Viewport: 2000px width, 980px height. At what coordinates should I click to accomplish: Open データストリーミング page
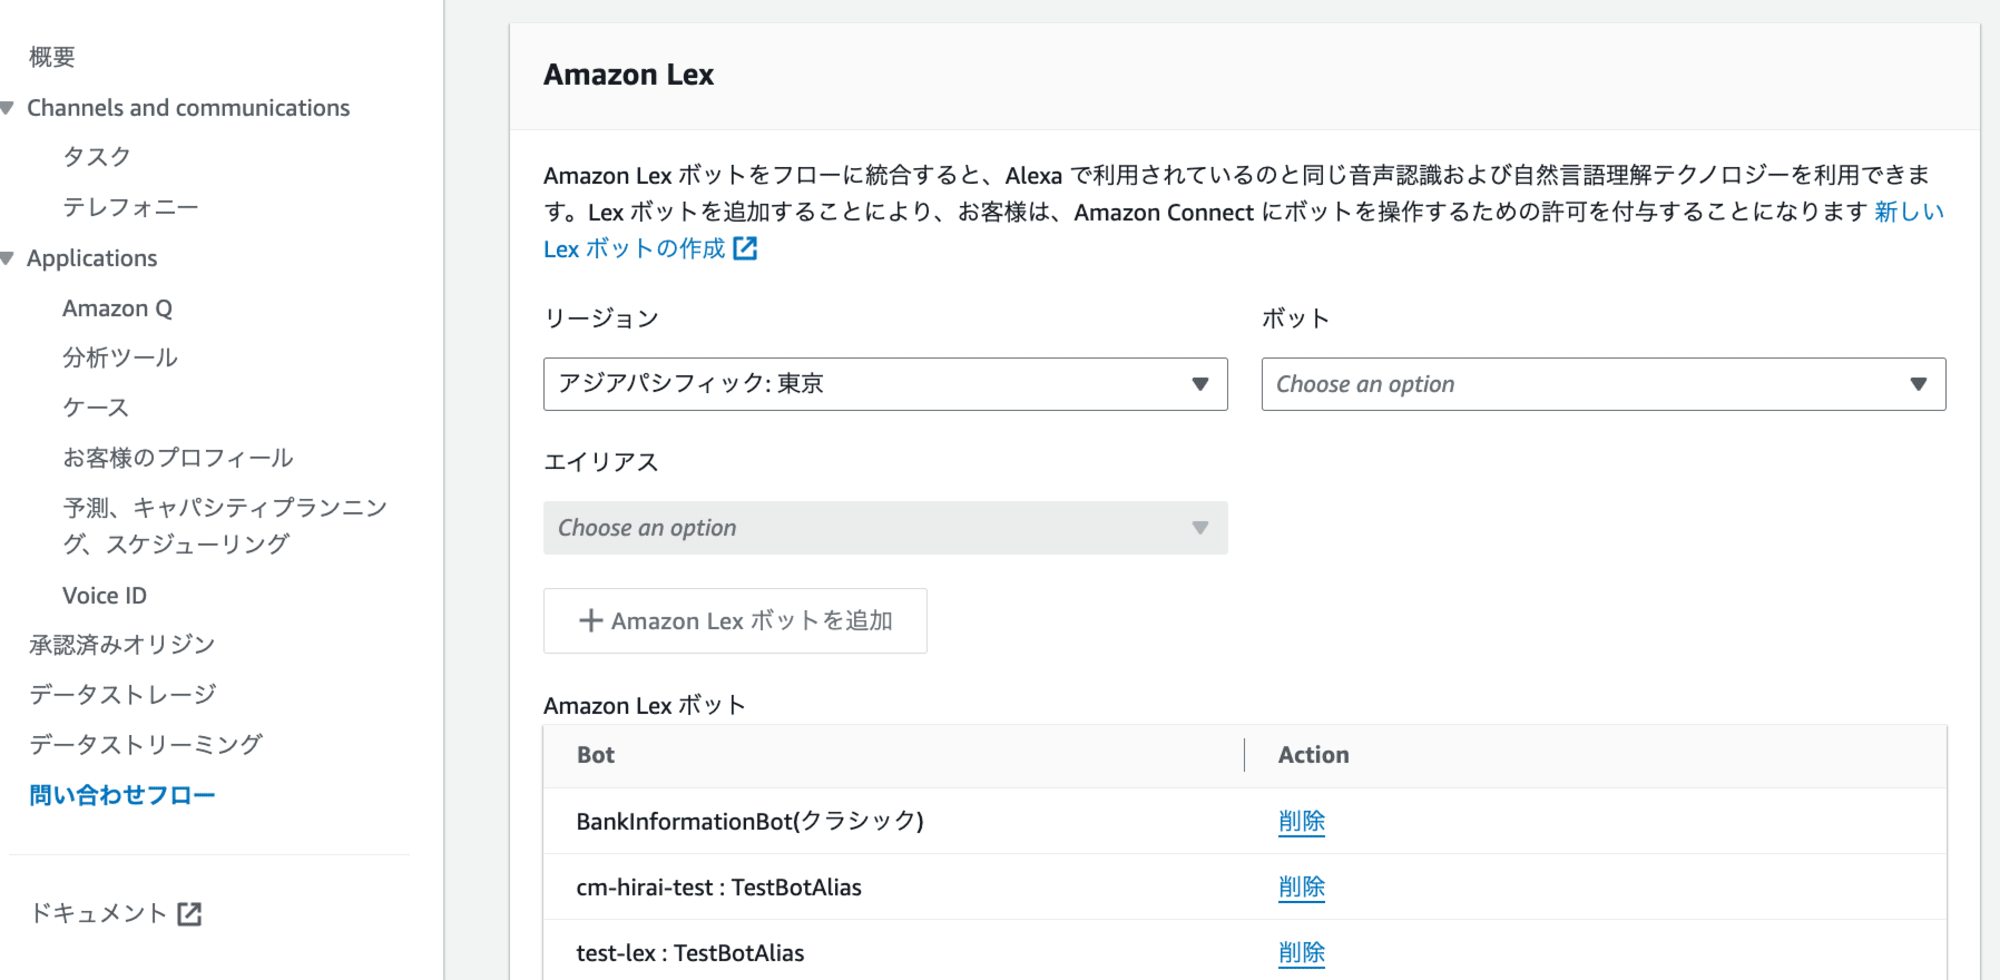point(146,745)
